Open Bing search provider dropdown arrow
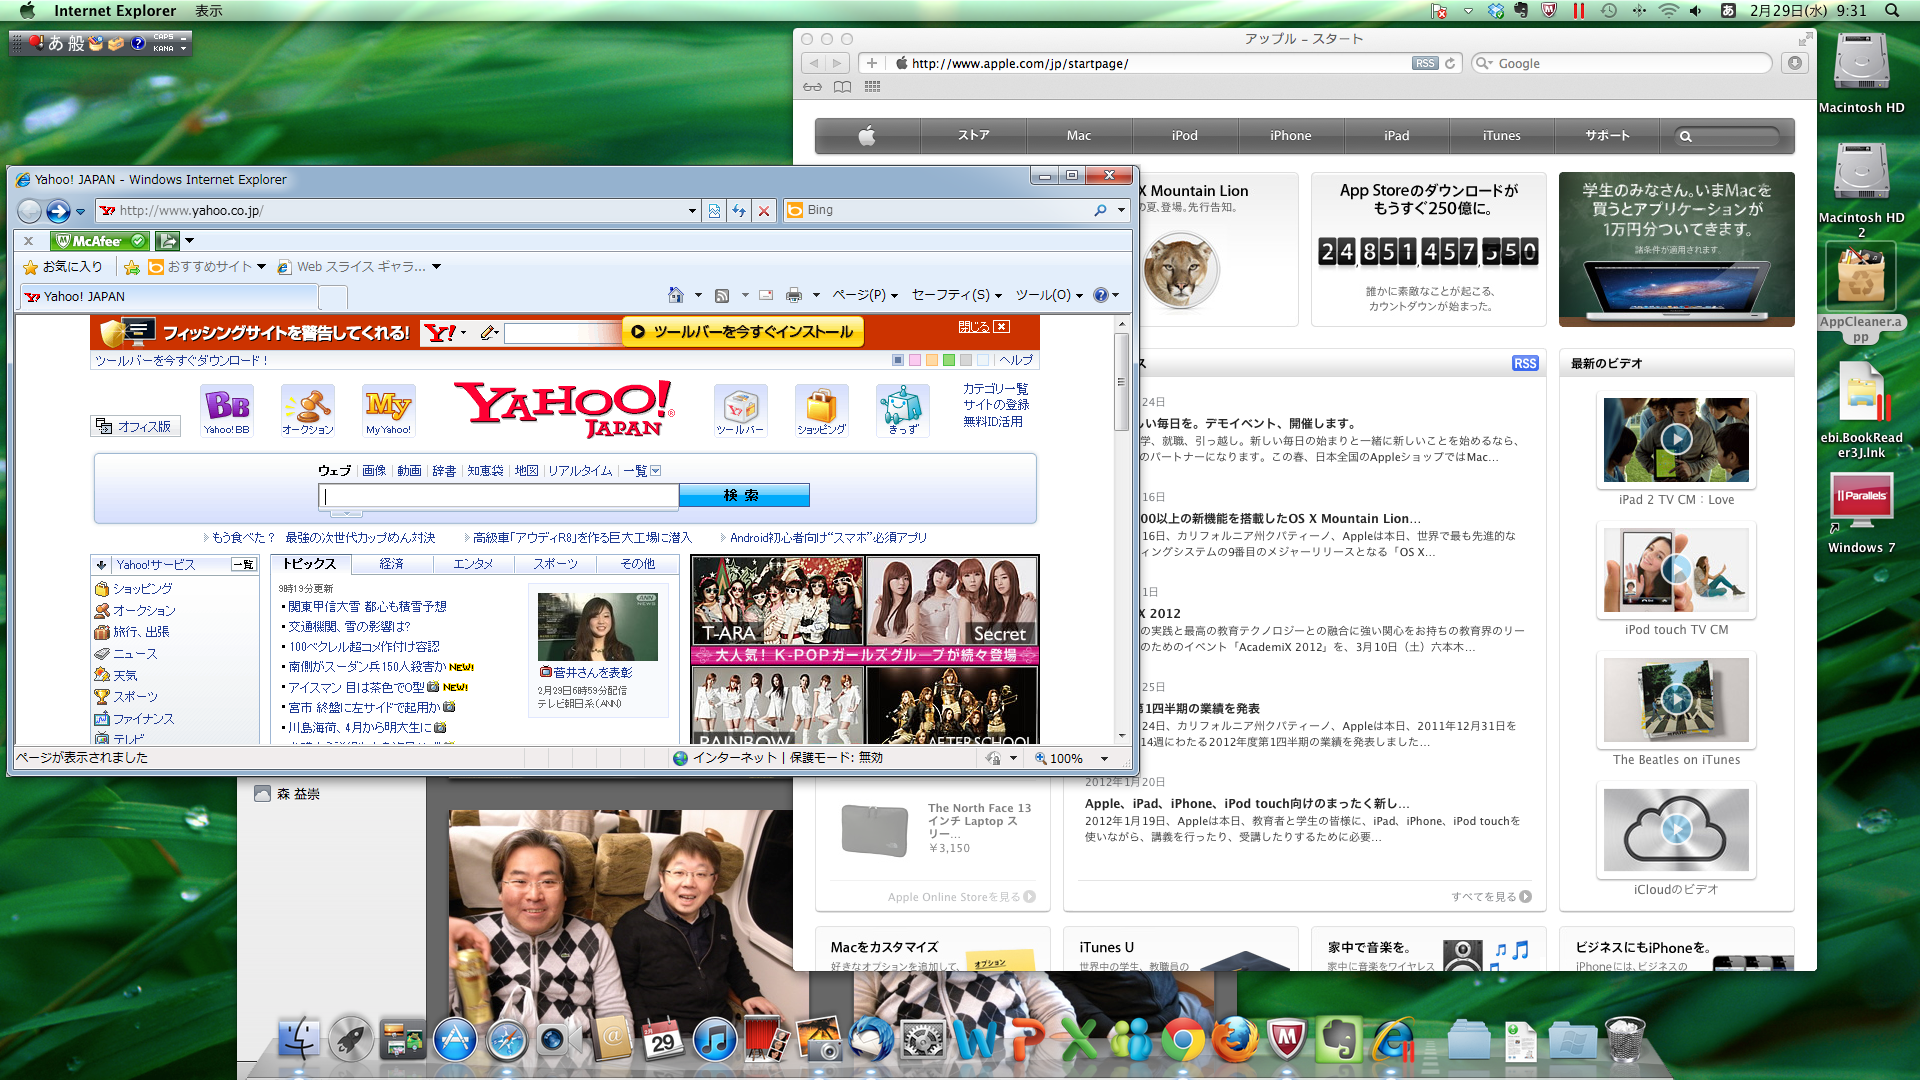1920x1080 pixels. click(x=1121, y=210)
